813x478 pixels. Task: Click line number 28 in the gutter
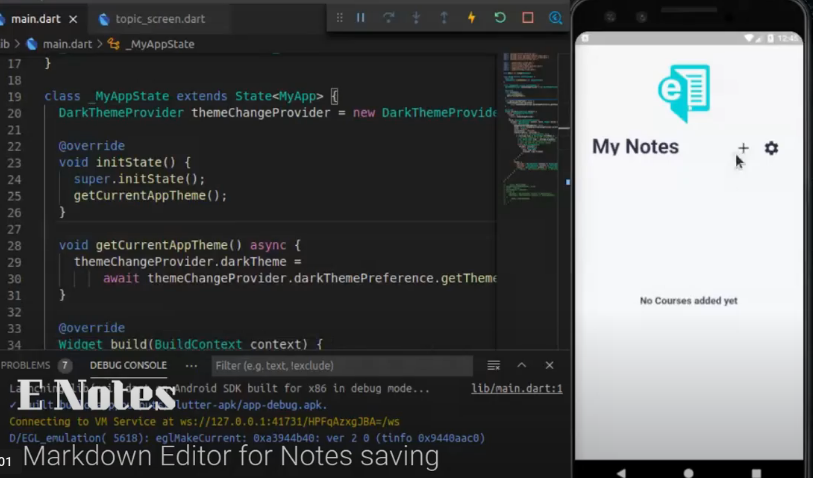click(x=14, y=246)
